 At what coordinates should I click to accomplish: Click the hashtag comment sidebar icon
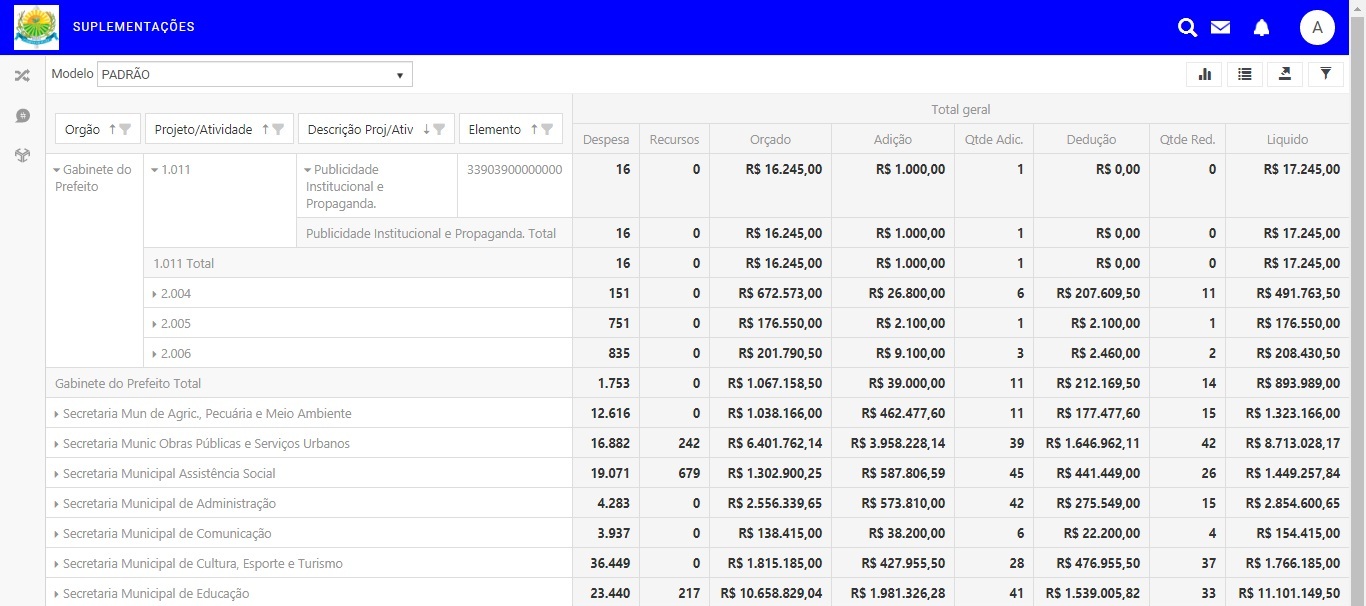[x=22, y=116]
